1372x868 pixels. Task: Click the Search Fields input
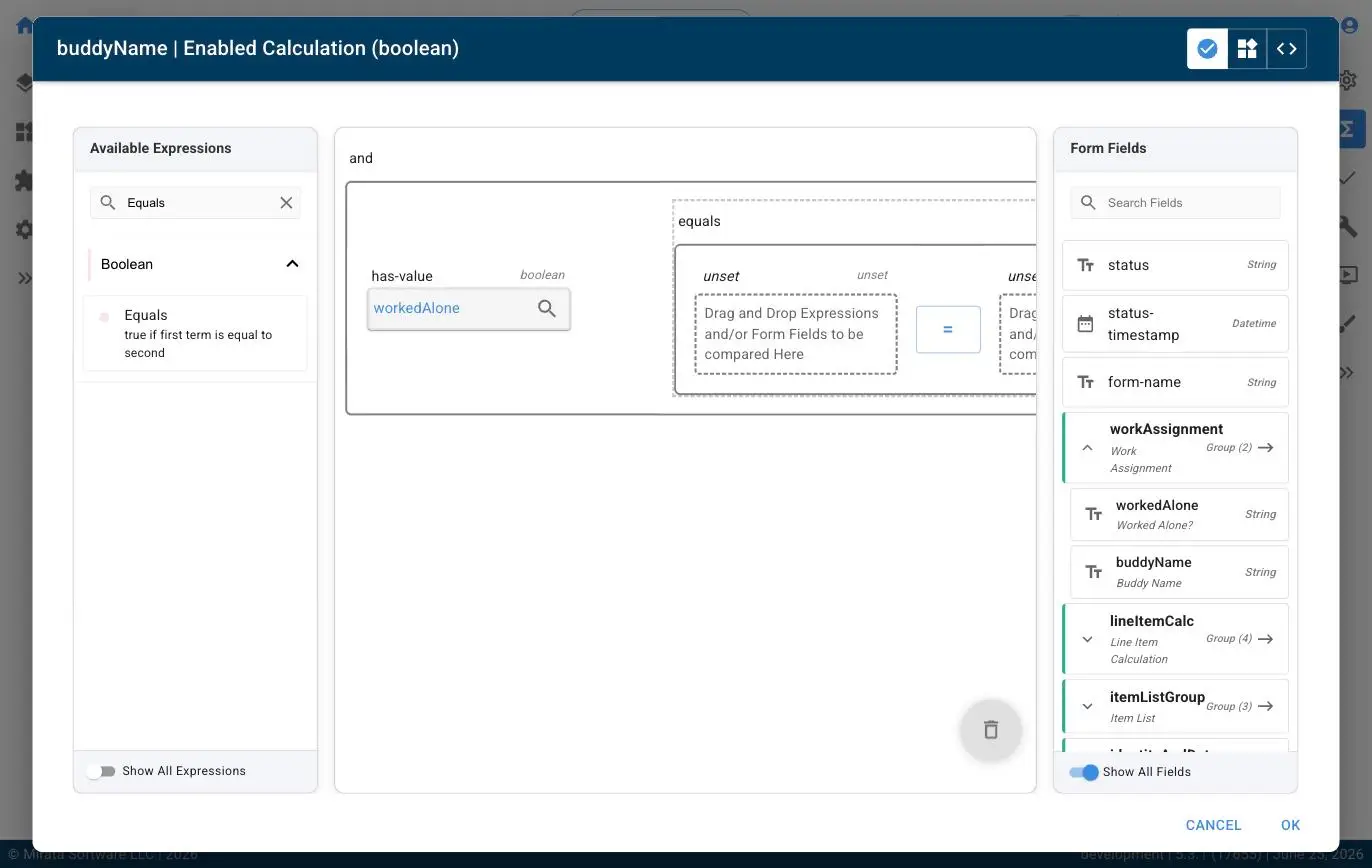(x=1175, y=202)
